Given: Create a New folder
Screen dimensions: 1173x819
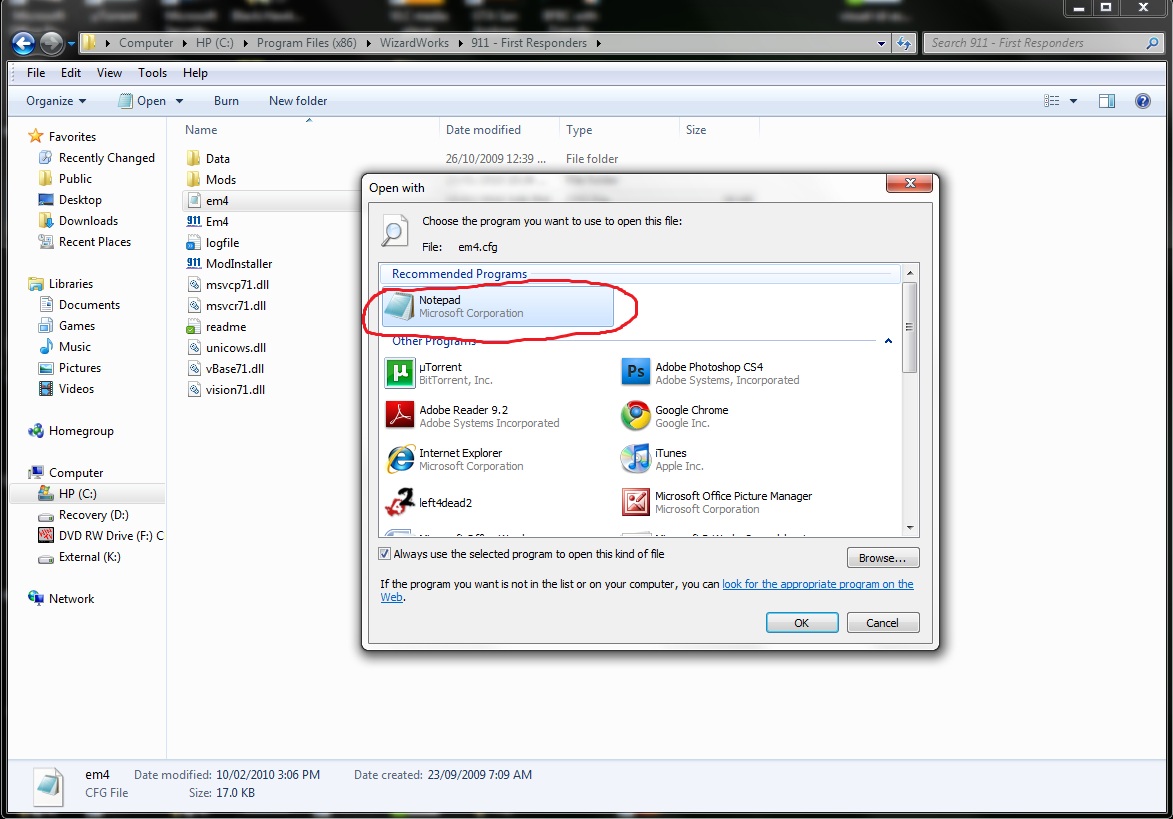Looking at the screenshot, I should (298, 101).
